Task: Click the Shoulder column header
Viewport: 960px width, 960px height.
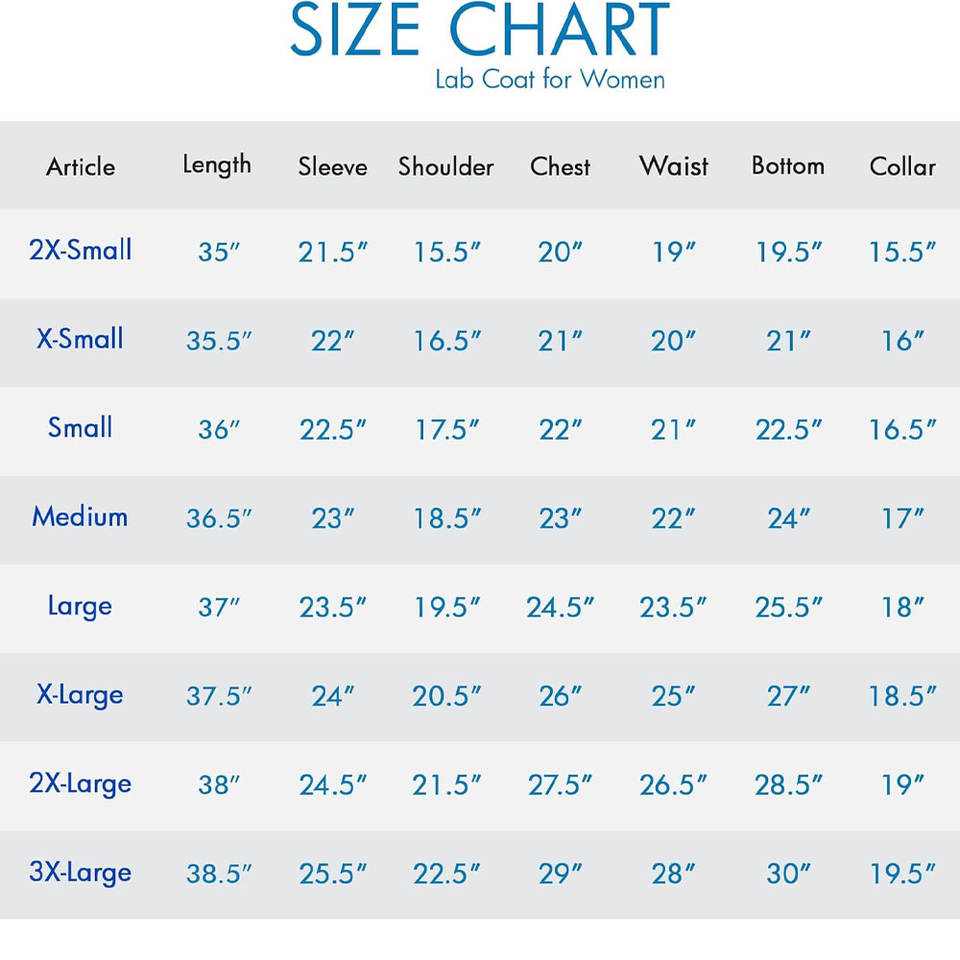Action: click(x=446, y=167)
